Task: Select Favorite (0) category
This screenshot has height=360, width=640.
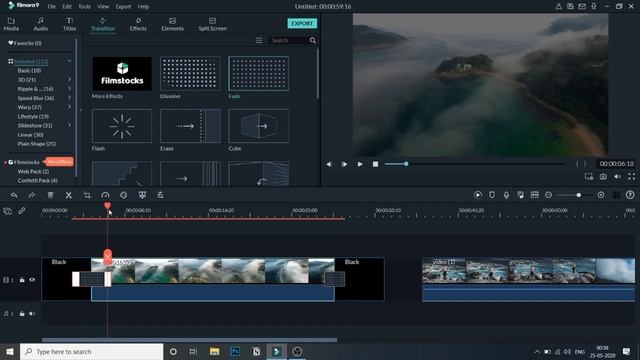Action: pyautogui.click(x=25, y=43)
